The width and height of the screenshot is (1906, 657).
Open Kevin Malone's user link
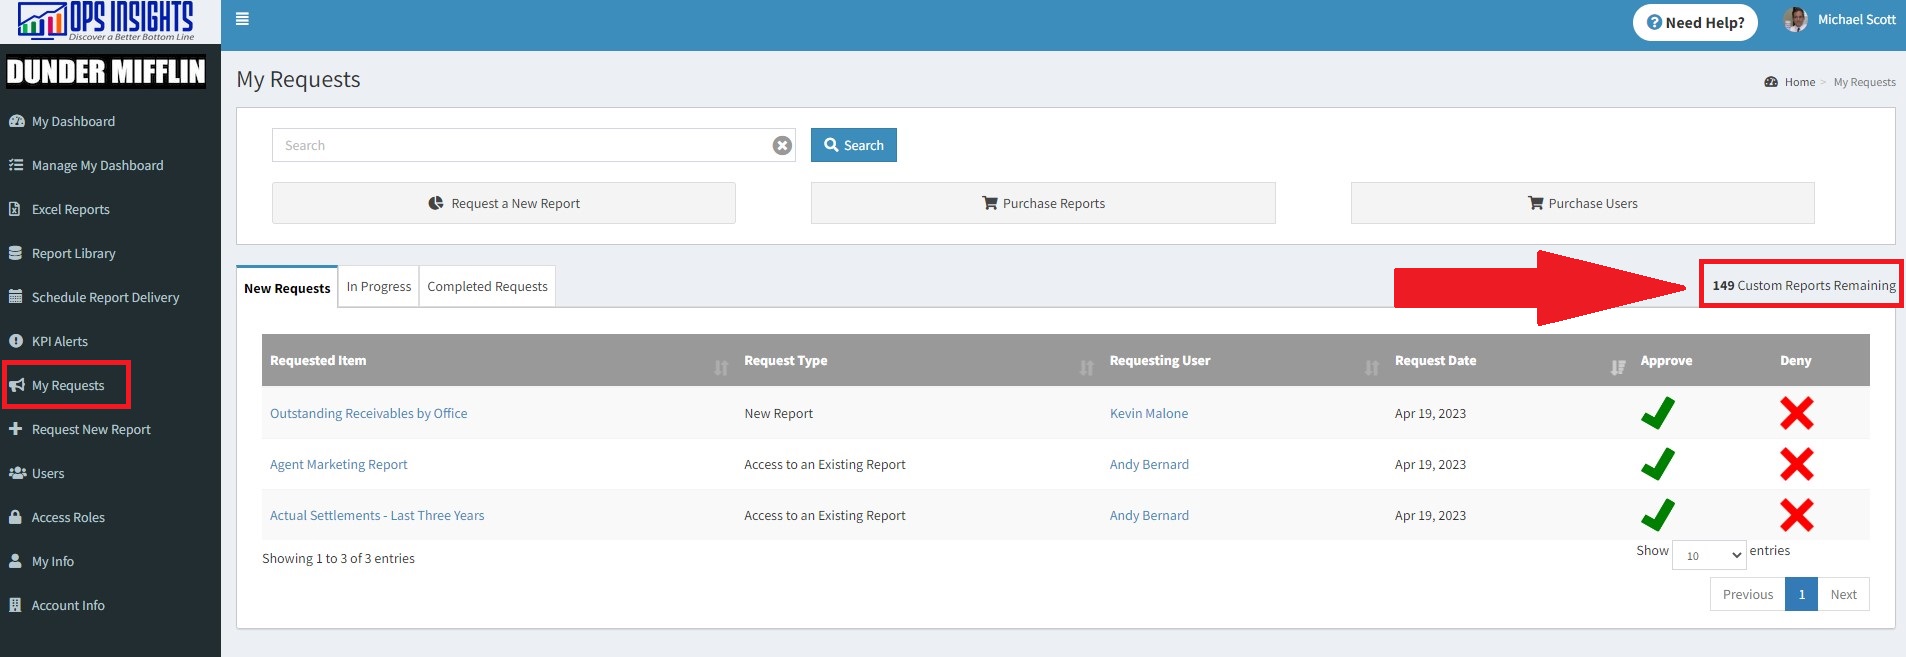[x=1149, y=413]
